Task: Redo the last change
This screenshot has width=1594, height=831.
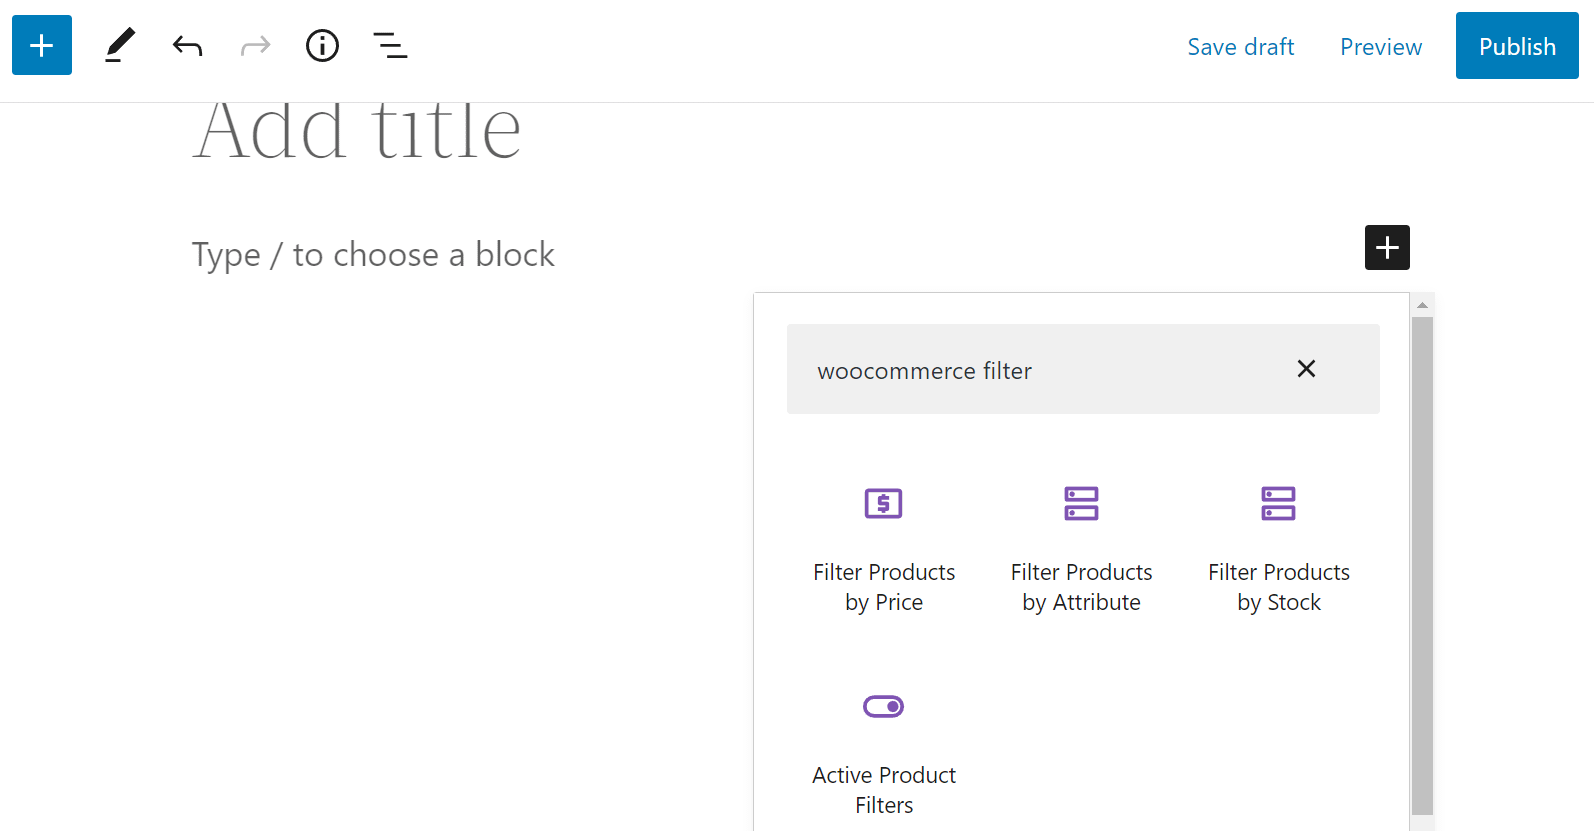Action: pos(255,45)
